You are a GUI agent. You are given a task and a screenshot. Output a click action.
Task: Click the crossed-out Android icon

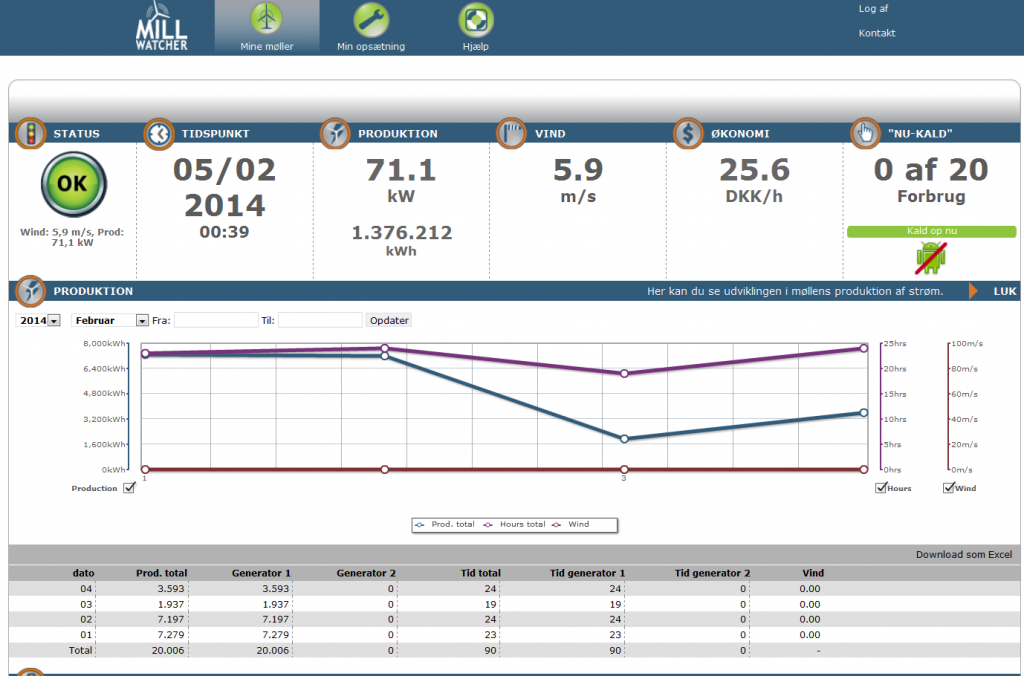pos(931,257)
